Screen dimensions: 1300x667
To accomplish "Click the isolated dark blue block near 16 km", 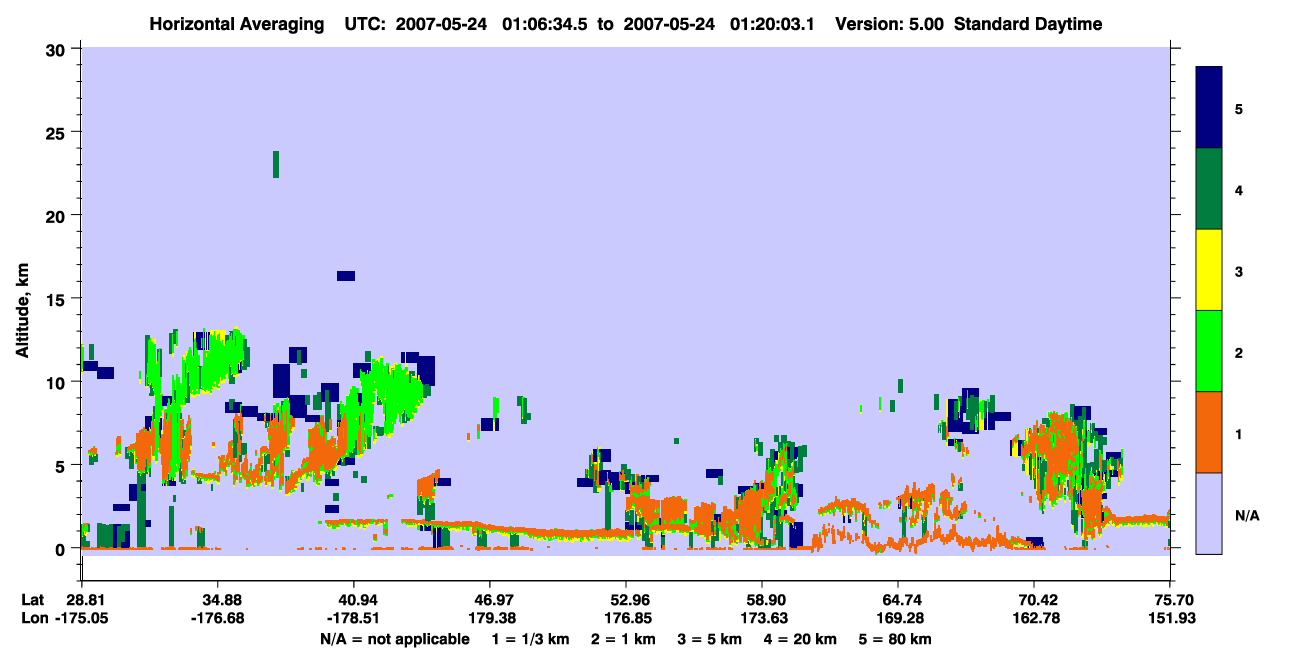I will tap(346, 275).
